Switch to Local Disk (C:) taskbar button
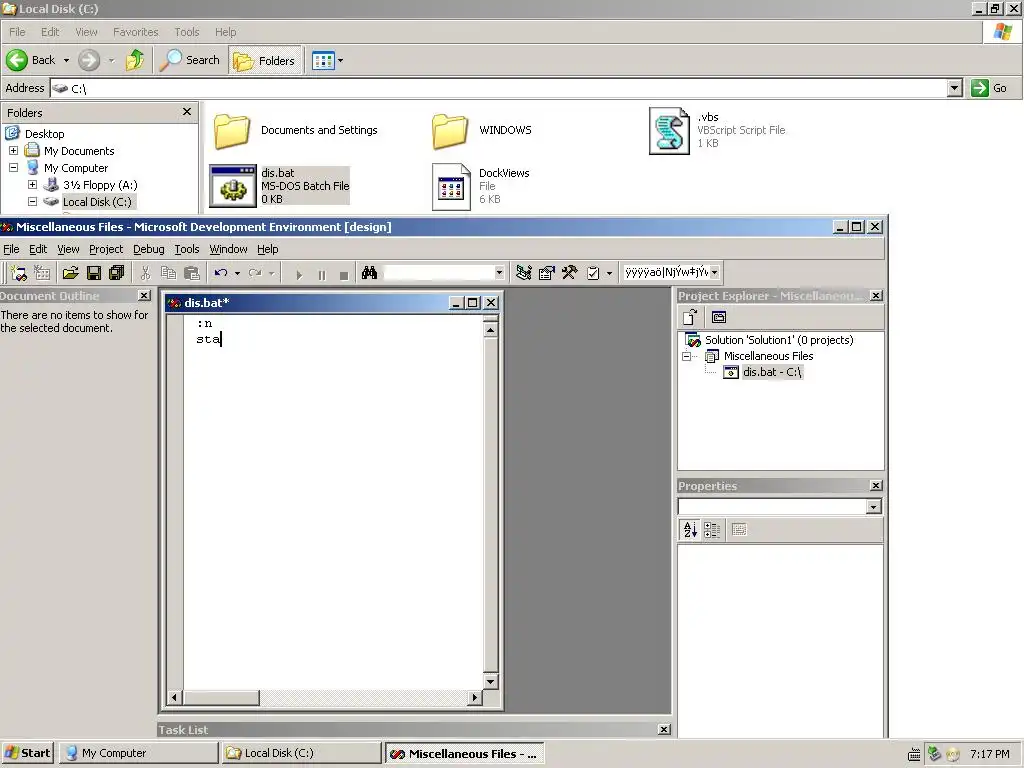This screenshot has width=1024, height=768. pyautogui.click(x=300, y=753)
